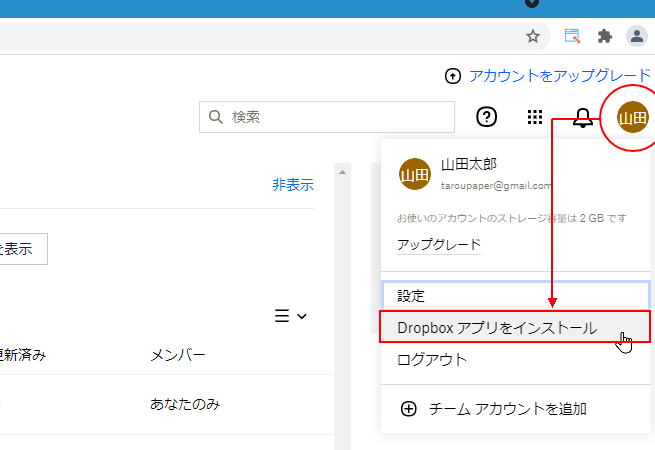Sort by the 更新済み column header
Viewport: 655px width, 450px height.
(x=23, y=355)
